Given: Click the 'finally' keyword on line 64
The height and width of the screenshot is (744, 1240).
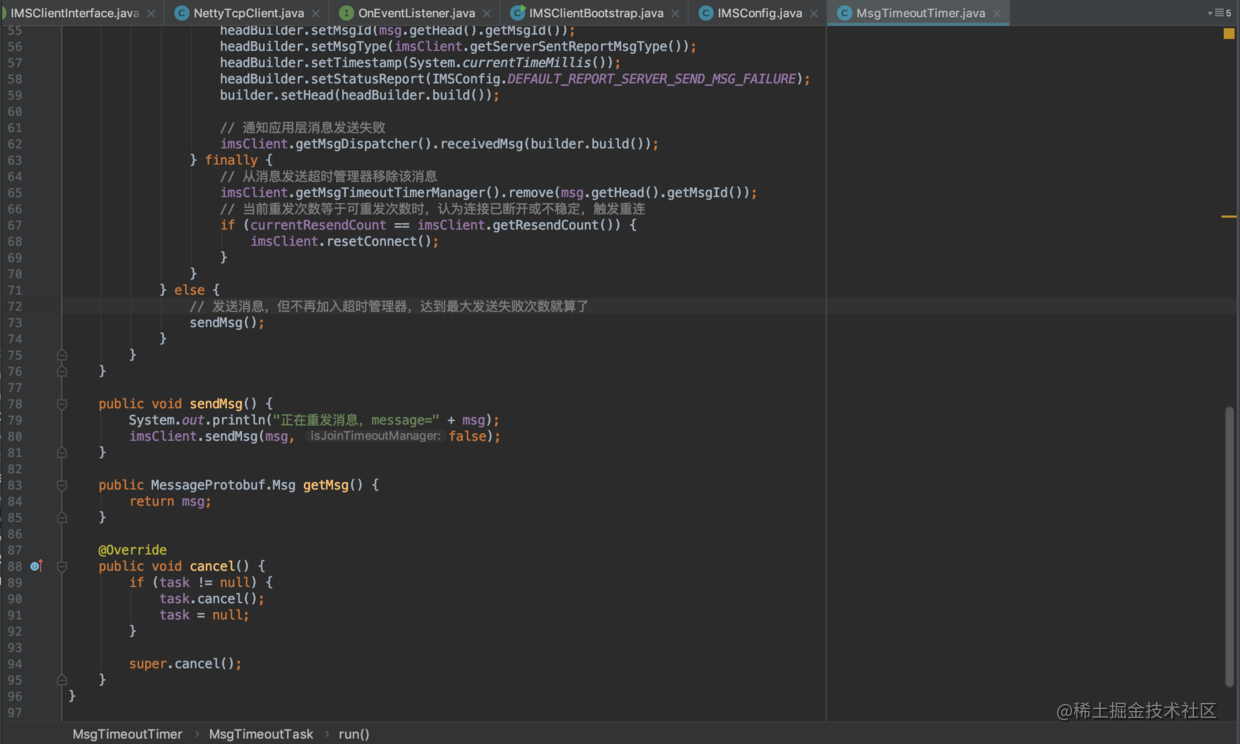Looking at the screenshot, I should pos(231,160).
